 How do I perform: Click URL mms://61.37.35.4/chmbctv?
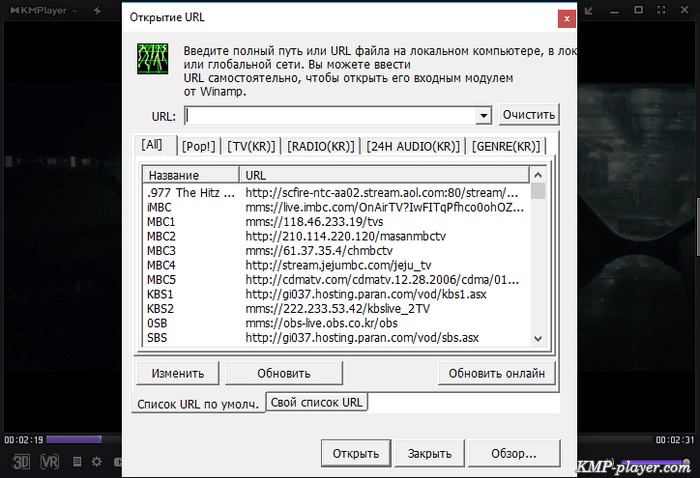319,250
